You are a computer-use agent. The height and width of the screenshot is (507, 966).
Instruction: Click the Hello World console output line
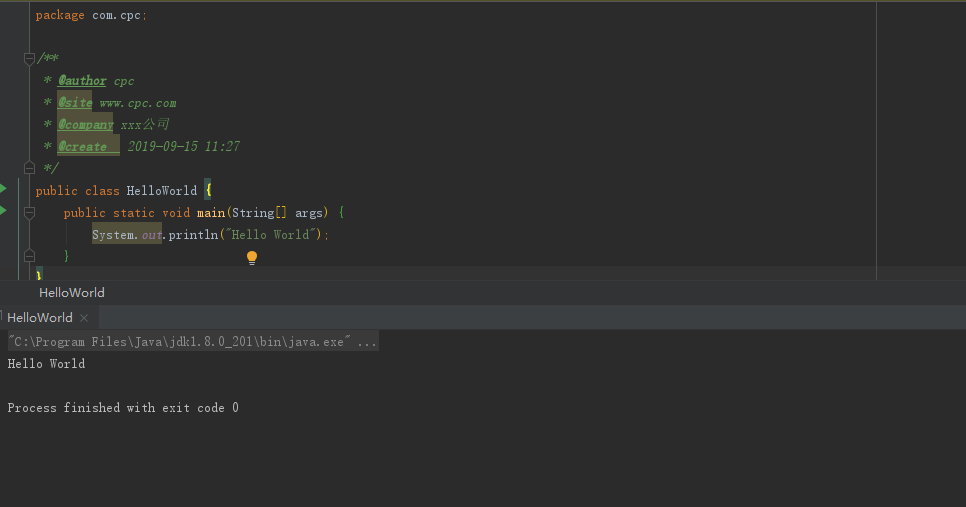pyautogui.click(x=46, y=363)
